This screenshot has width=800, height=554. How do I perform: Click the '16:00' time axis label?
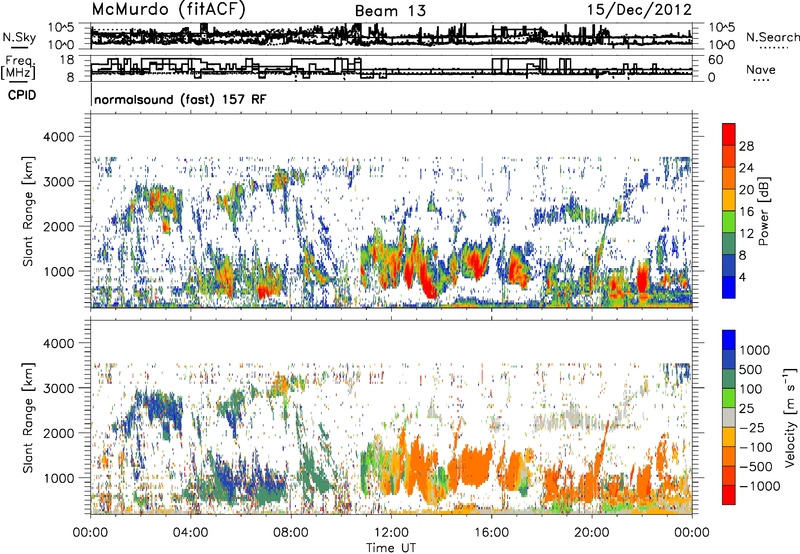point(492,533)
